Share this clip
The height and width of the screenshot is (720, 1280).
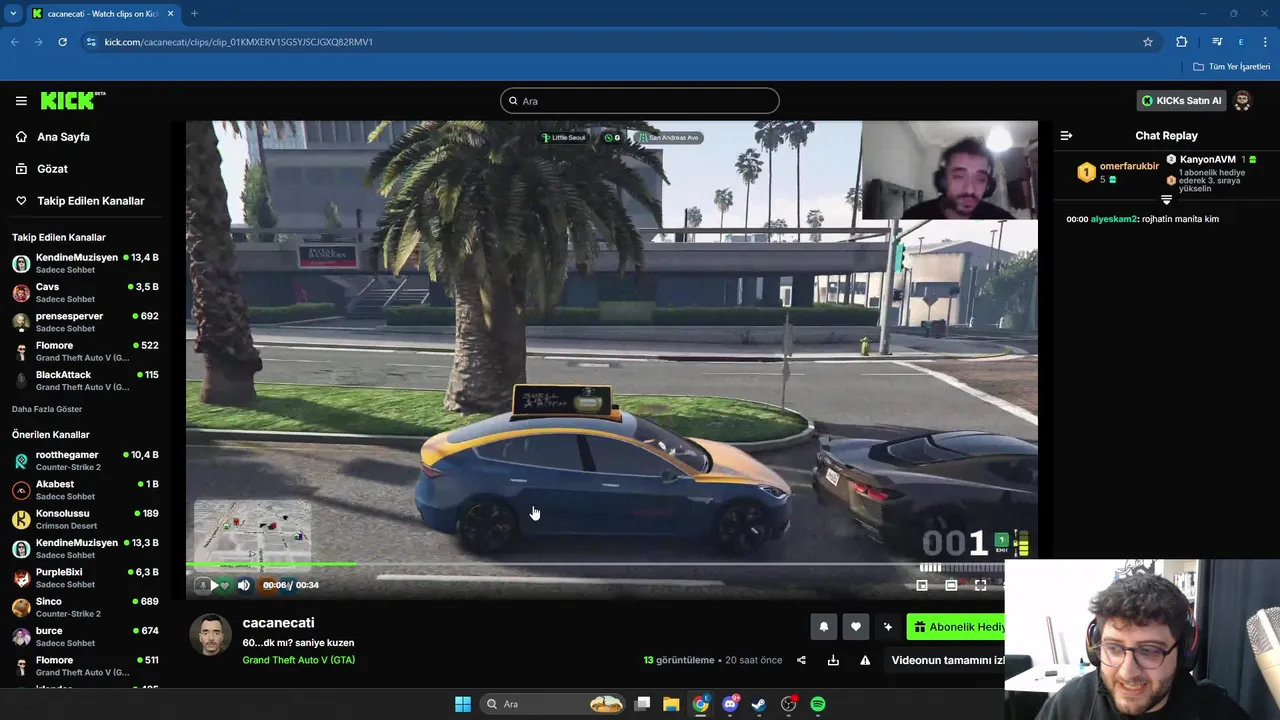[x=801, y=660]
